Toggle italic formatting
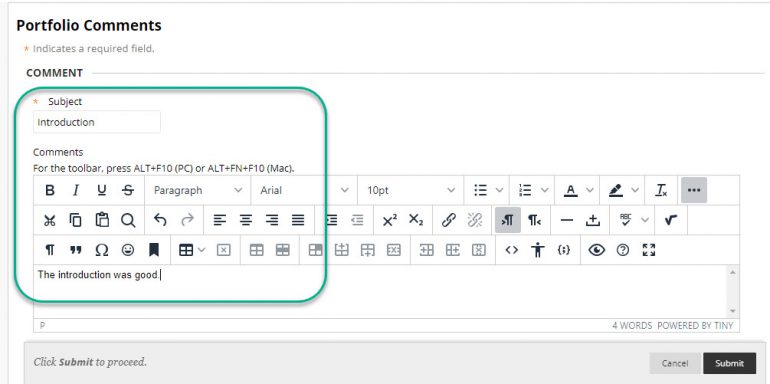The height and width of the screenshot is (384, 770). click(x=76, y=191)
